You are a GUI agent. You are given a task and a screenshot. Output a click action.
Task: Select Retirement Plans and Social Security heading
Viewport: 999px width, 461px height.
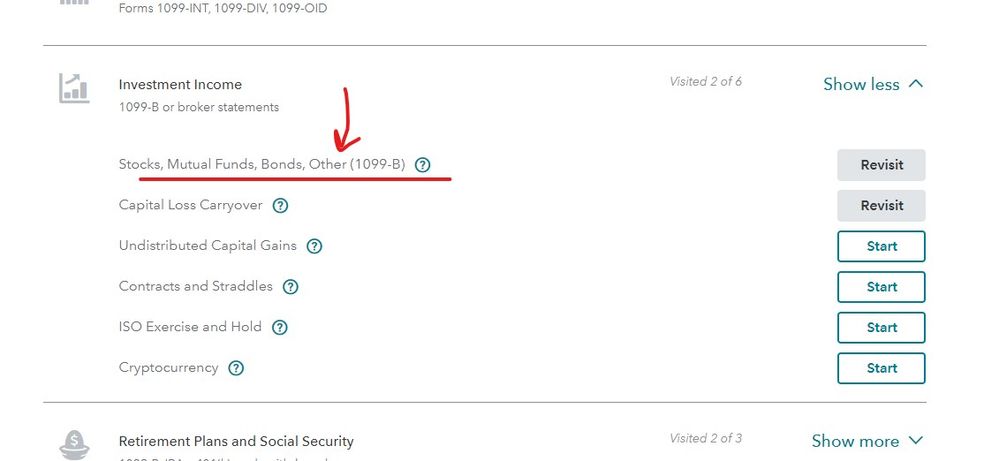236,441
